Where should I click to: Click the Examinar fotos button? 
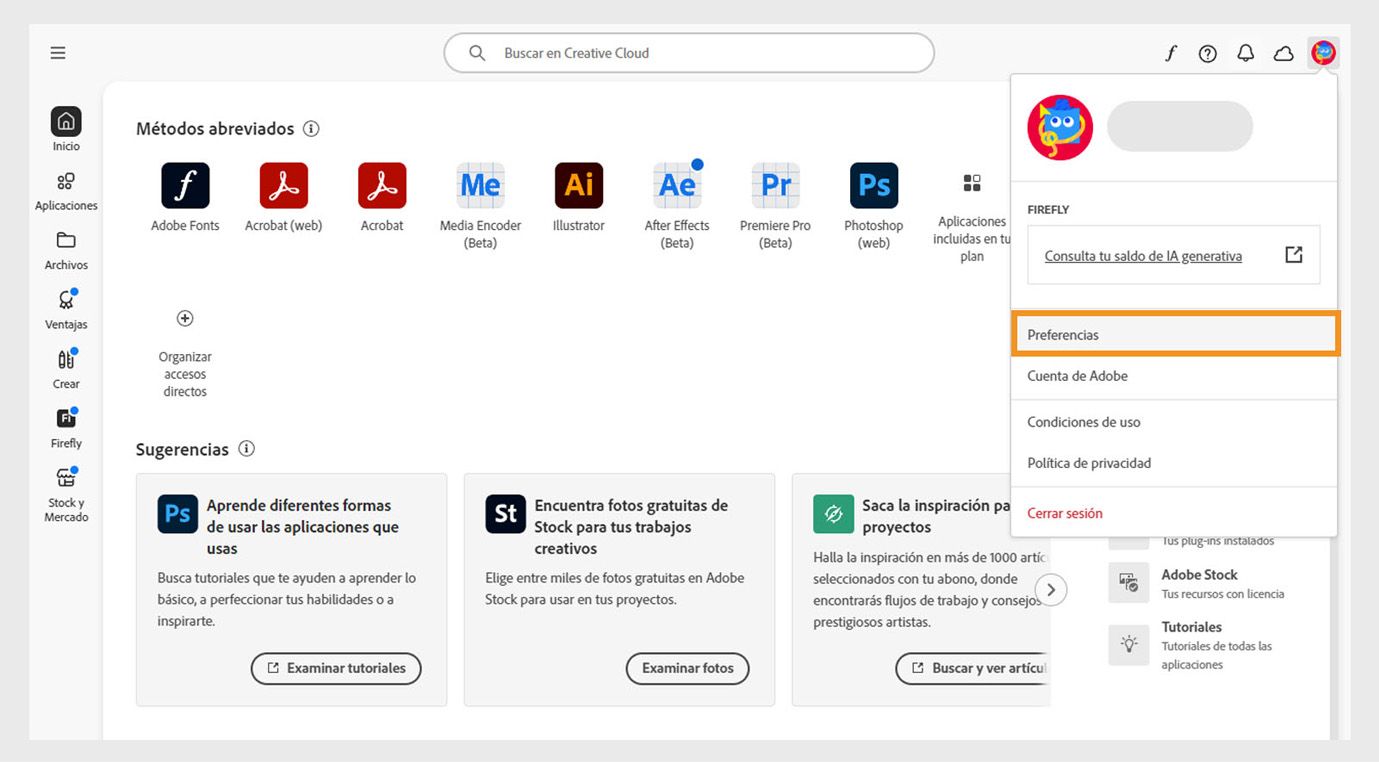[x=688, y=668]
